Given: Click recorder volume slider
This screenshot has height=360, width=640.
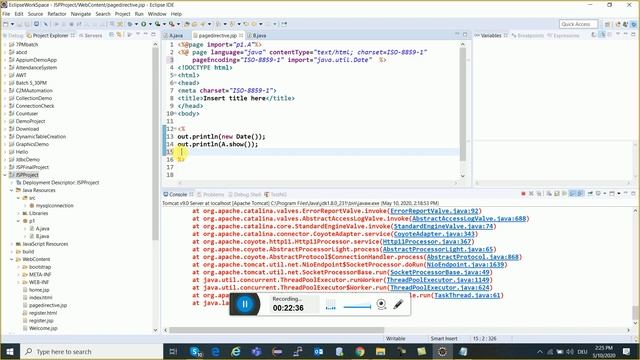Looking at the screenshot, I should [x=357, y=307].
